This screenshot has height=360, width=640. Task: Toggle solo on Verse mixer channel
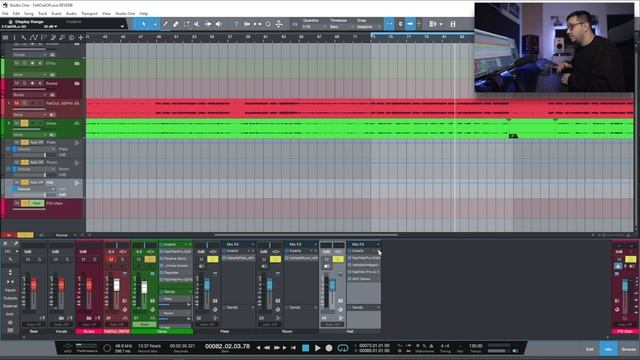150,259
